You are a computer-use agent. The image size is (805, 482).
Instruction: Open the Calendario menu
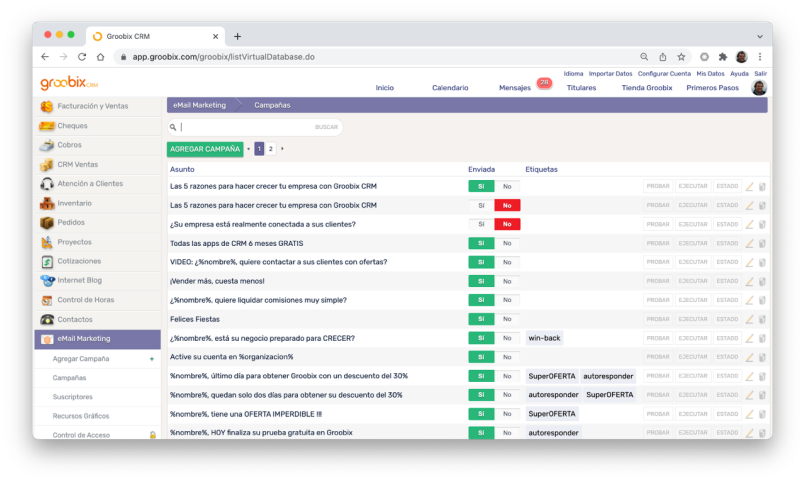(x=450, y=88)
